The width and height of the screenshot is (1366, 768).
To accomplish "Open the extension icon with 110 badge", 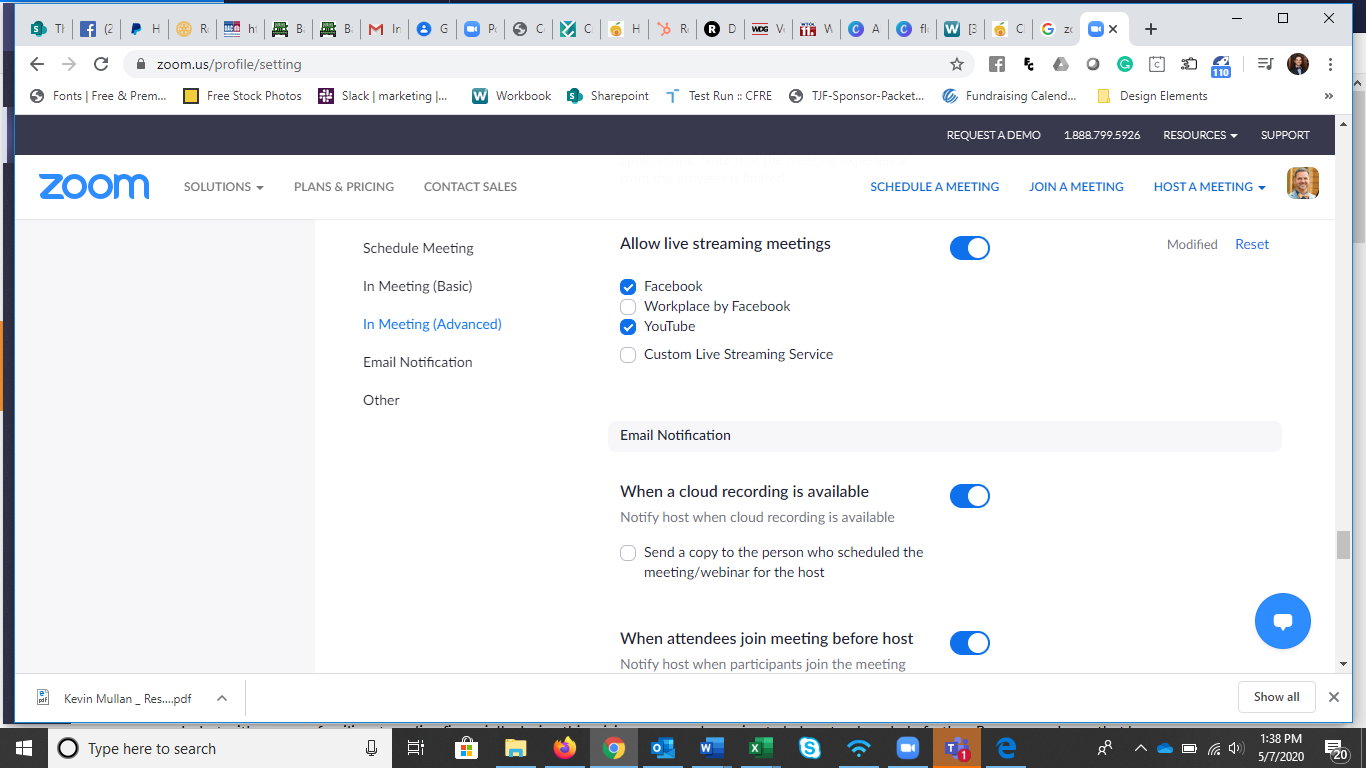I will click(1220, 65).
